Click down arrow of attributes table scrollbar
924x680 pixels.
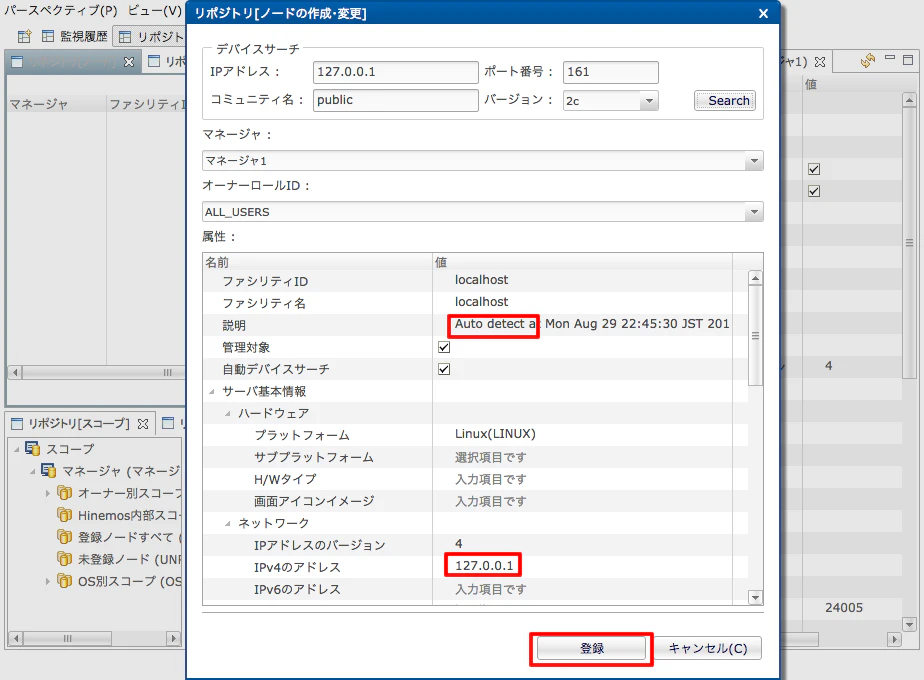tap(755, 598)
